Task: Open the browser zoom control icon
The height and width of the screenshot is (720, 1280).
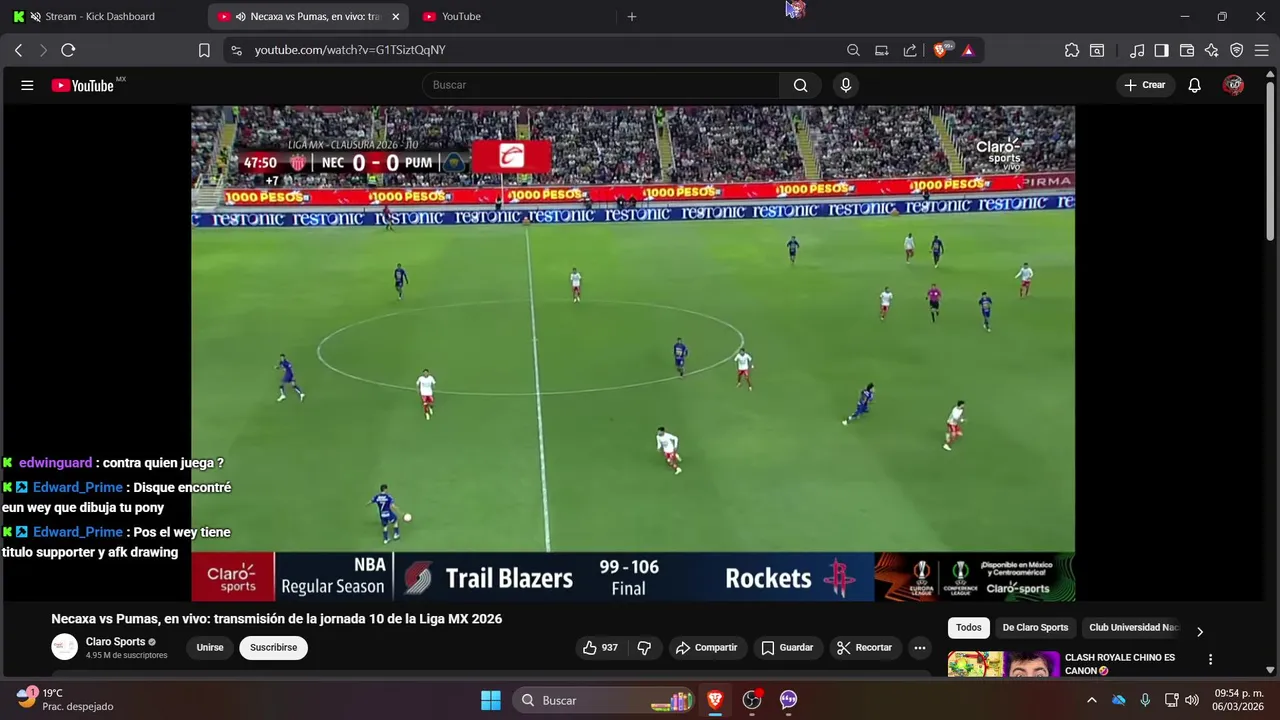Action: pos(853,50)
